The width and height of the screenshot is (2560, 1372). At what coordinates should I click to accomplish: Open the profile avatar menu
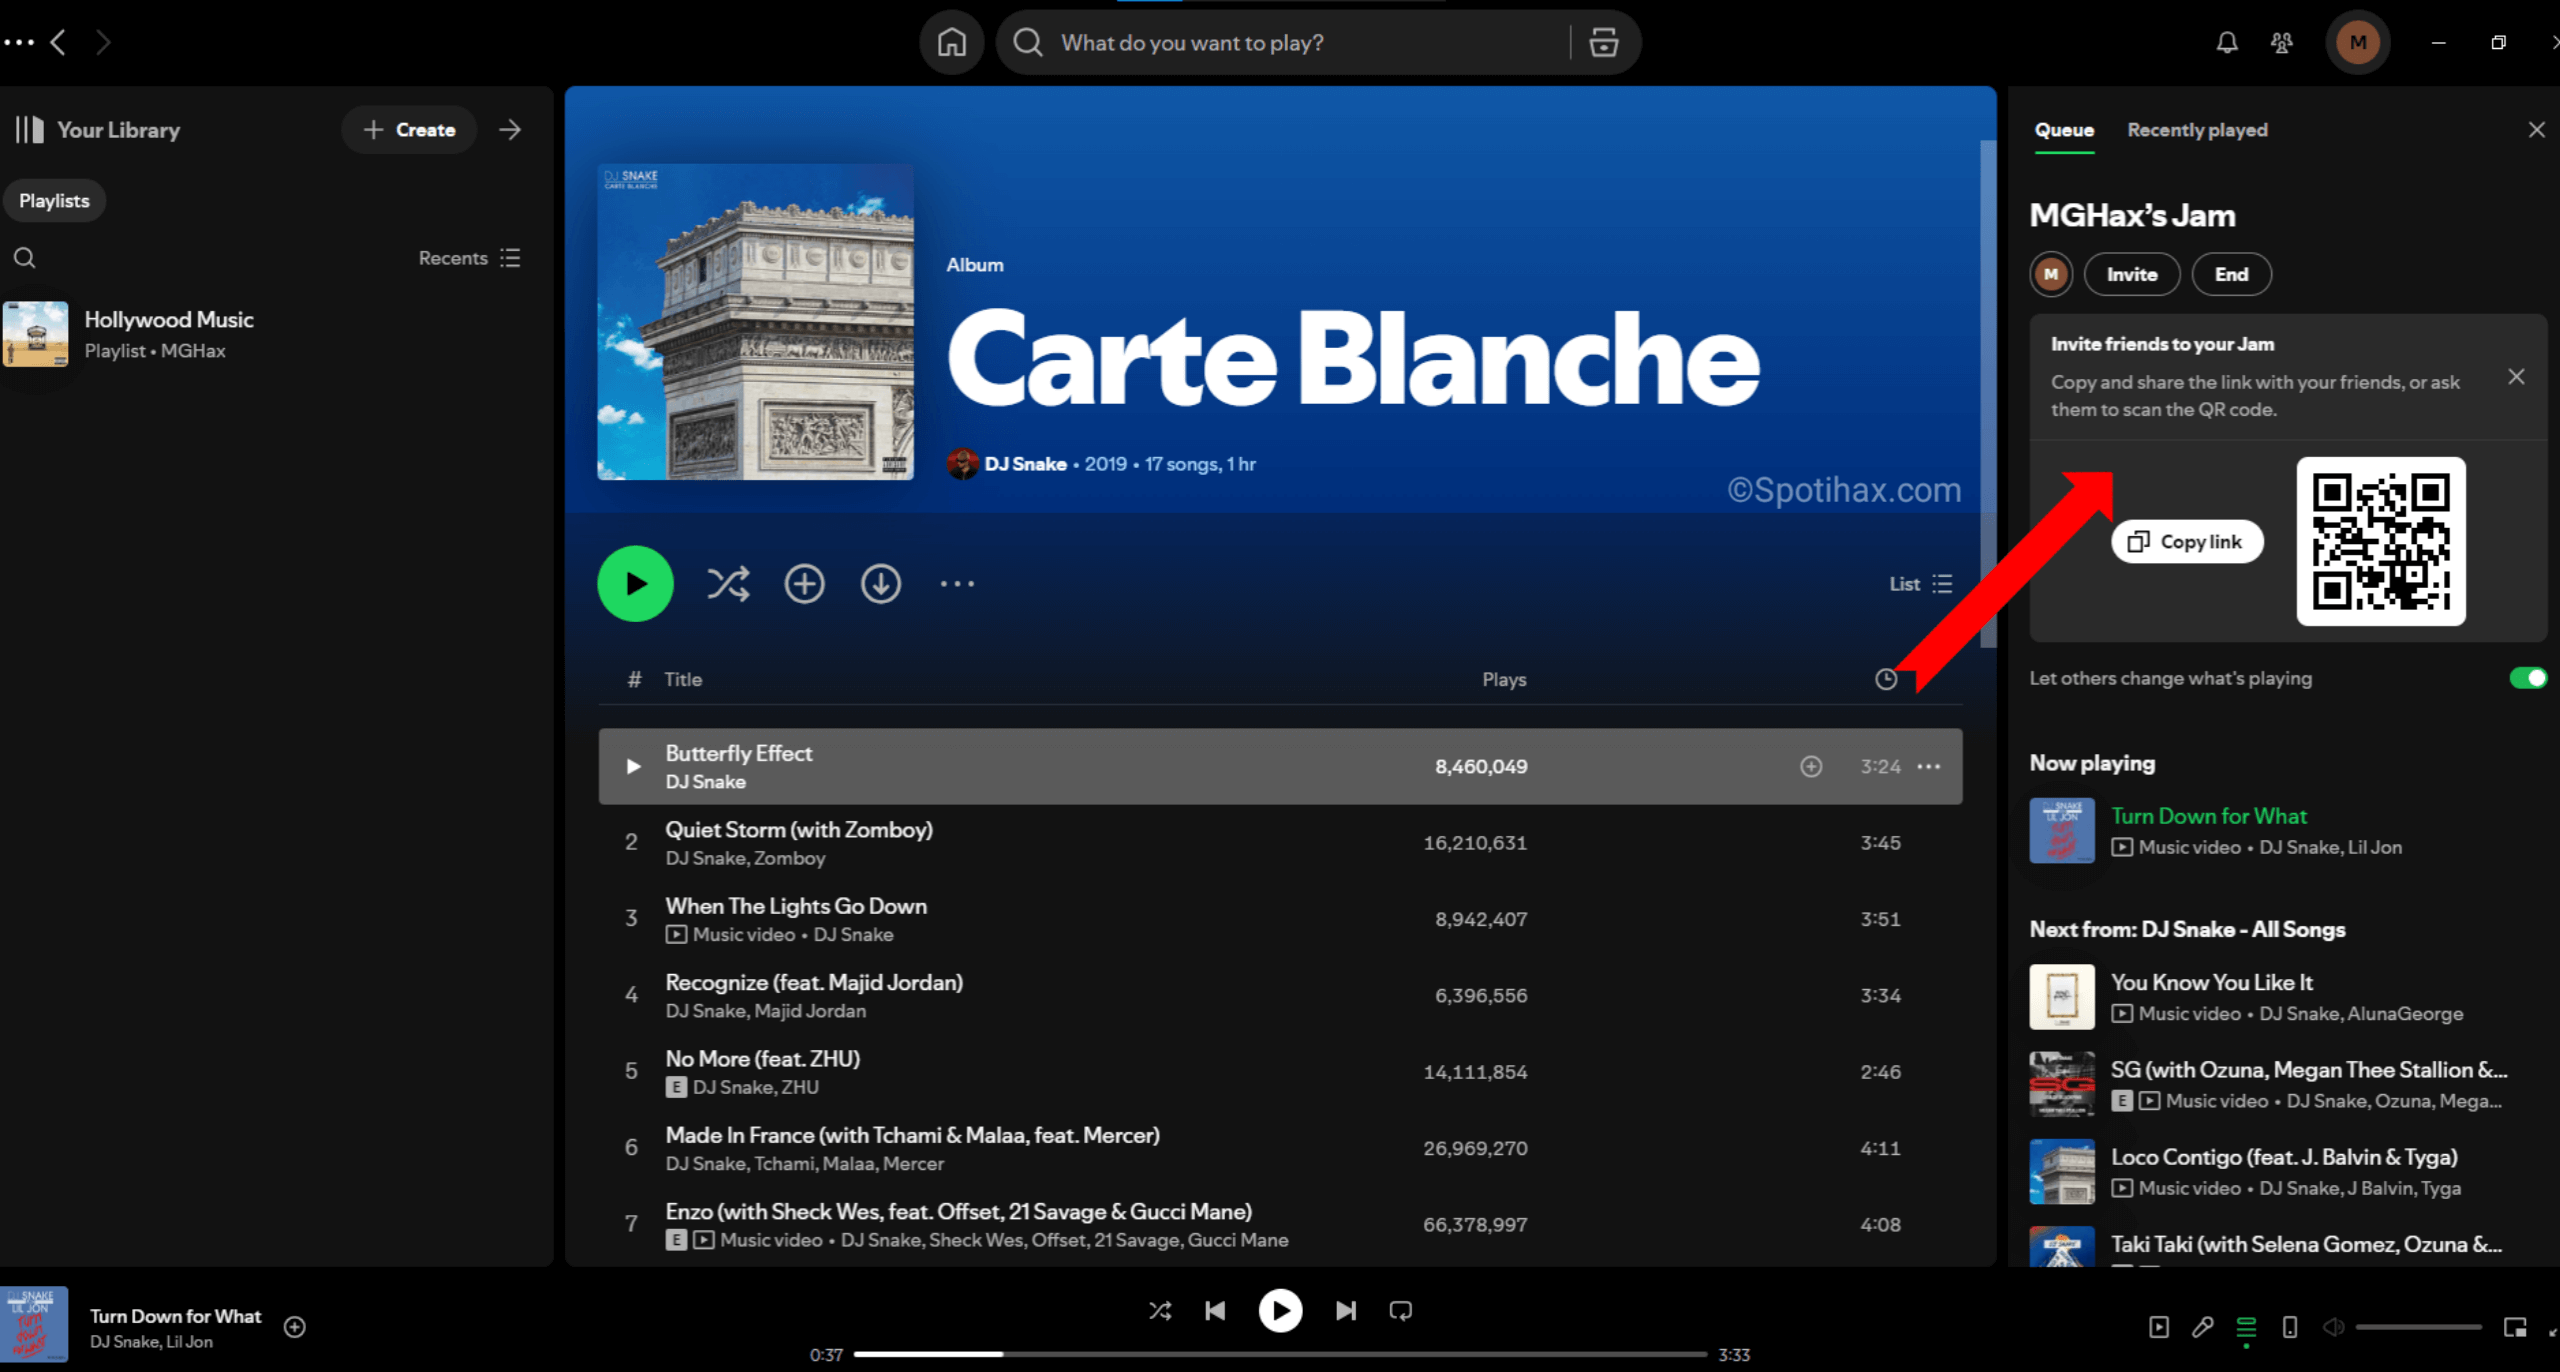2358,42
